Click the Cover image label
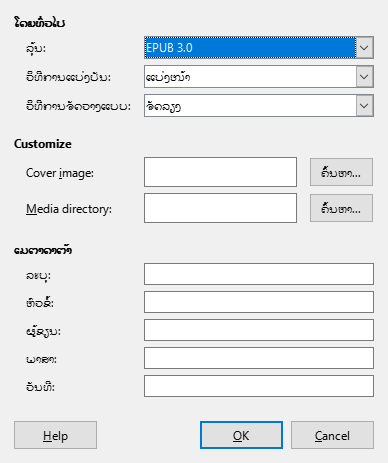Image resolution: width=388 pixels, height=463 pixels. click(x=60, y=173)
